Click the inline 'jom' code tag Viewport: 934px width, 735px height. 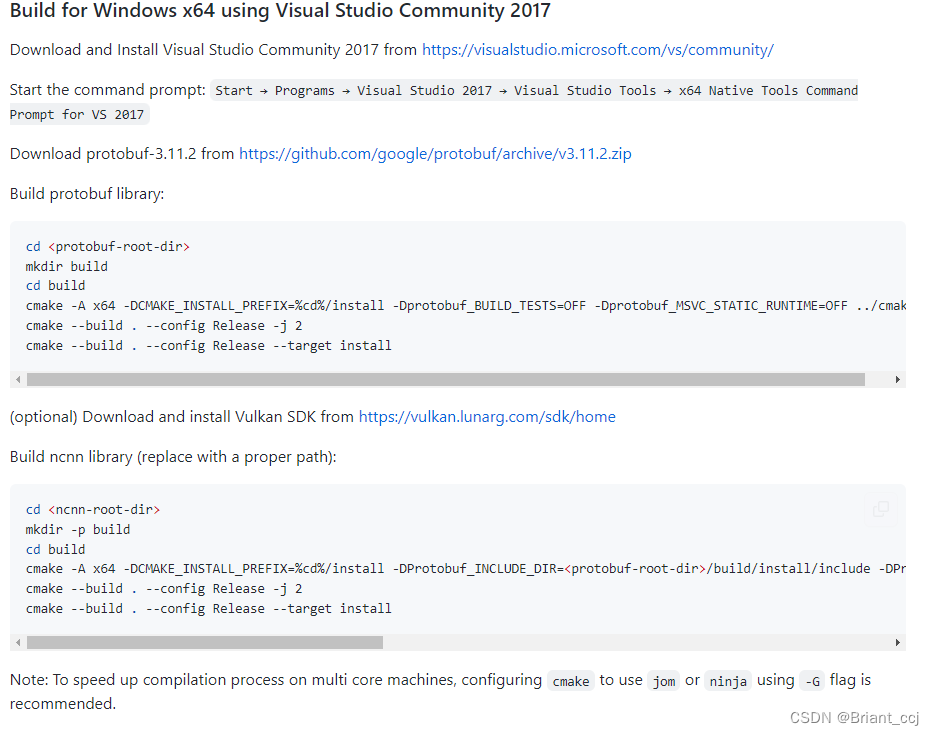(664, 681)
